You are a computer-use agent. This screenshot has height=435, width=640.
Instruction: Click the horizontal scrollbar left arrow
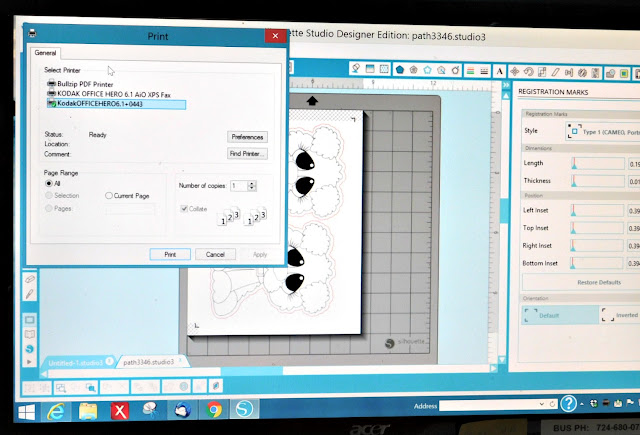pos(44,373)
